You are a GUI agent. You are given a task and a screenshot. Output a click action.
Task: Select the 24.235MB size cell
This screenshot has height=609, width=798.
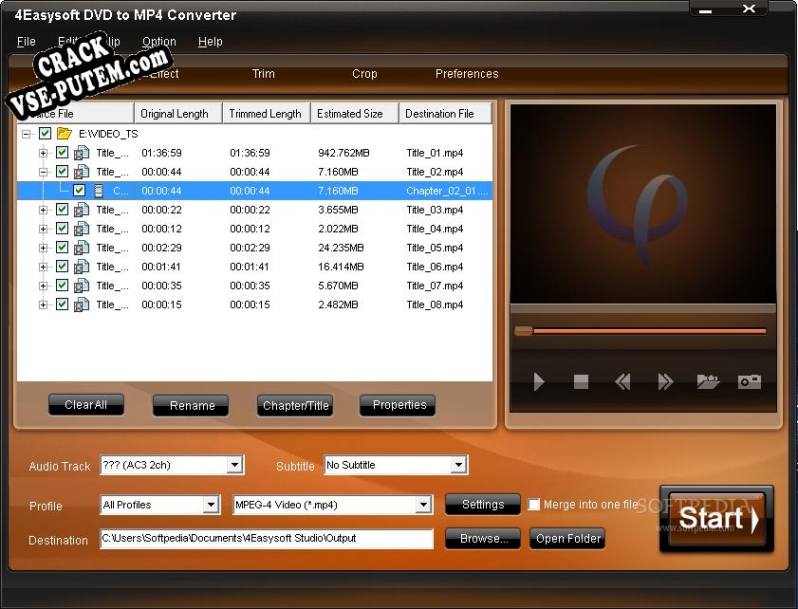tap(341, 248)
